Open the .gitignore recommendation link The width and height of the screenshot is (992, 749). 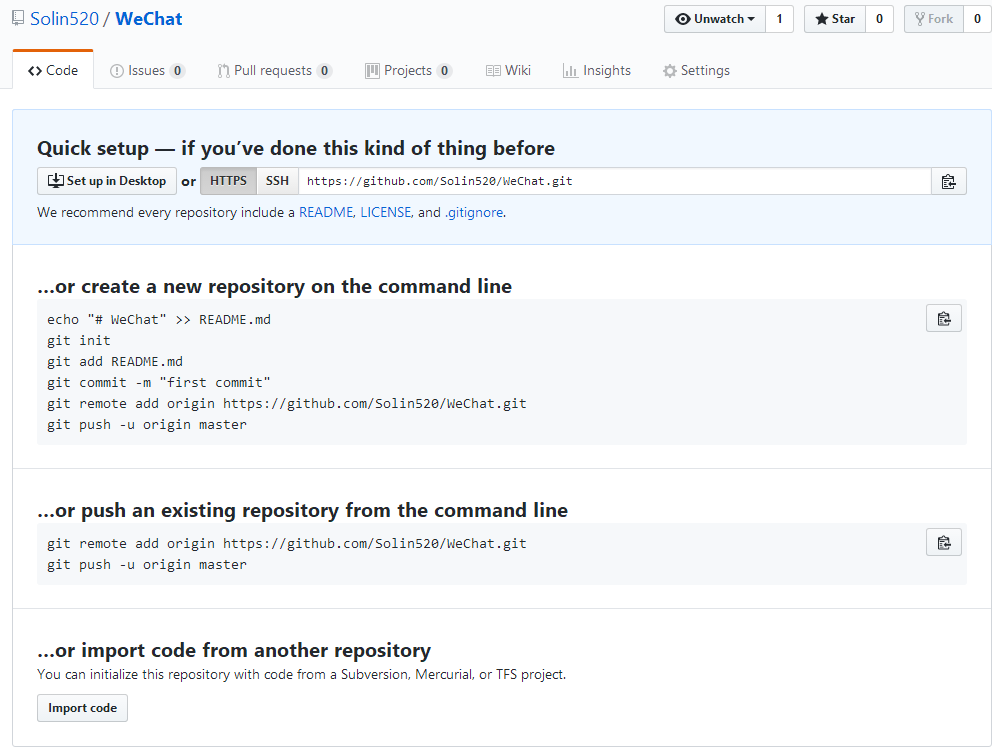(474, 213)
